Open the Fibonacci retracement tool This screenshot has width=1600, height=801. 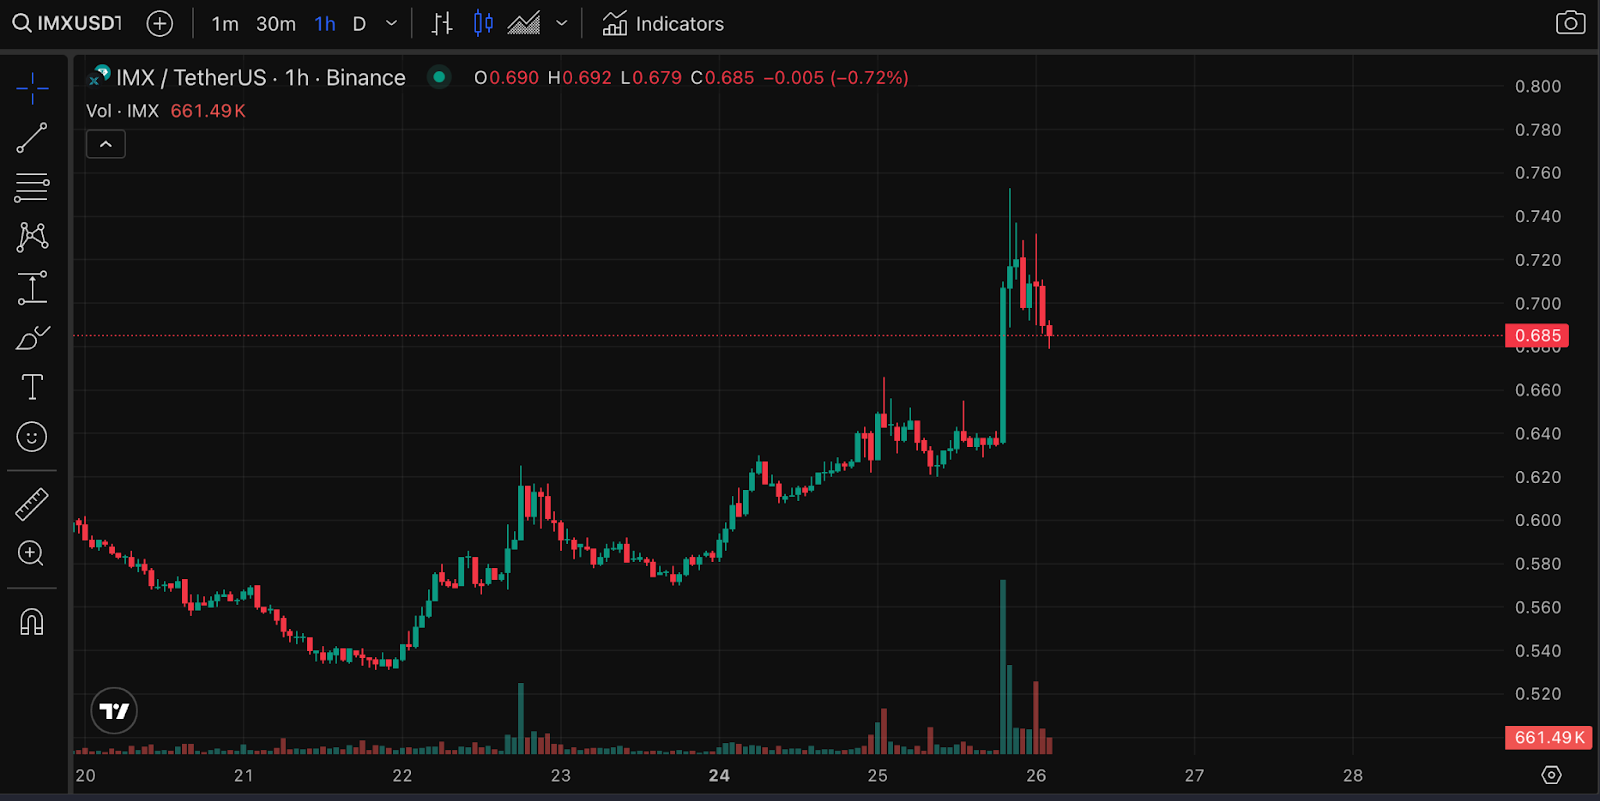pyautogui.click(x=32, y=187)
